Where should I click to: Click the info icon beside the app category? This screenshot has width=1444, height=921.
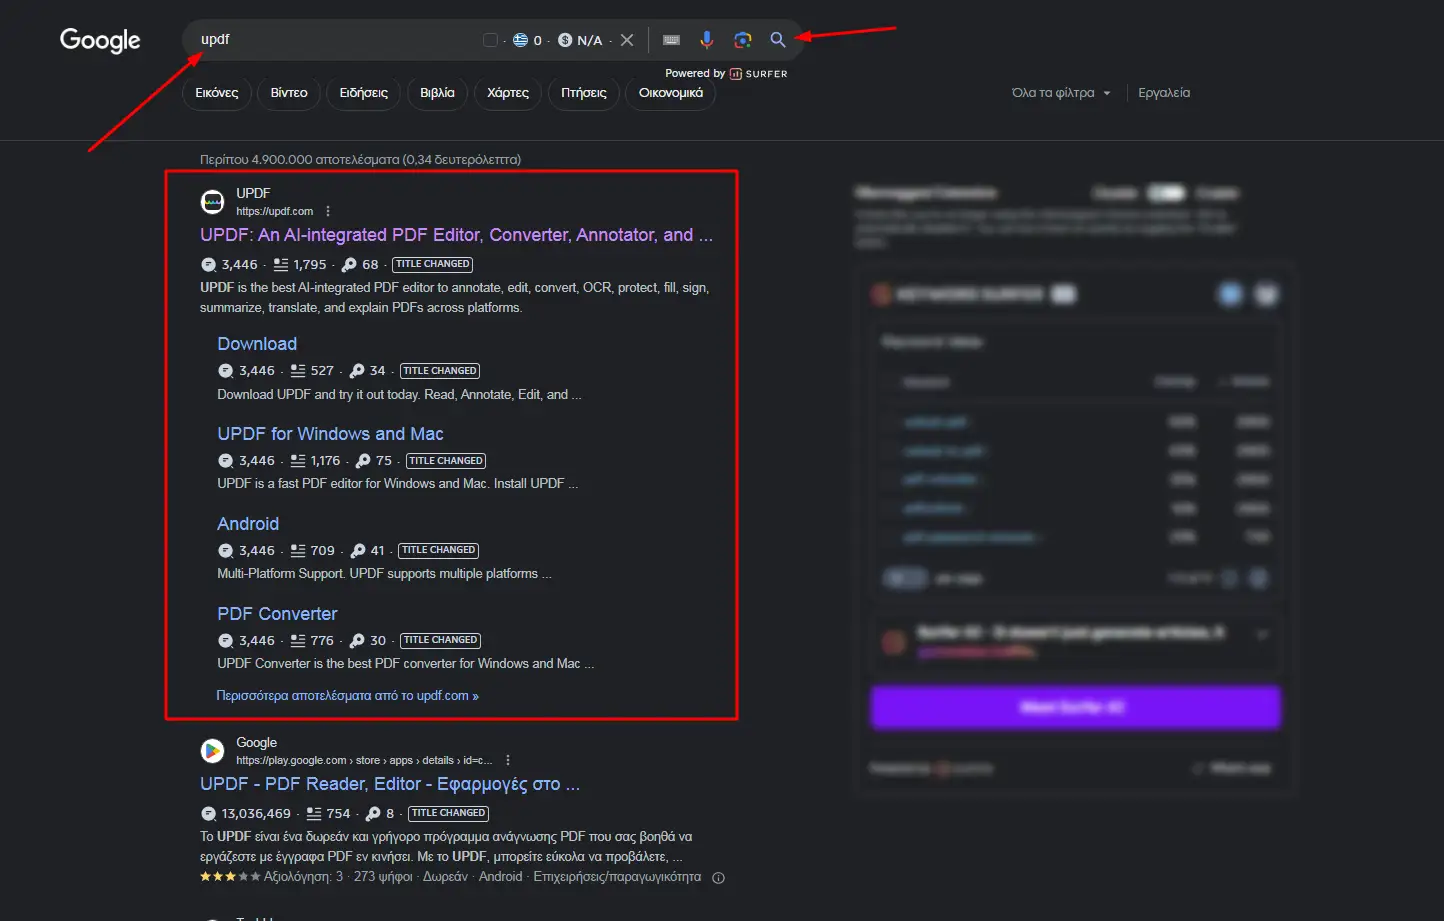click(718, 878)
